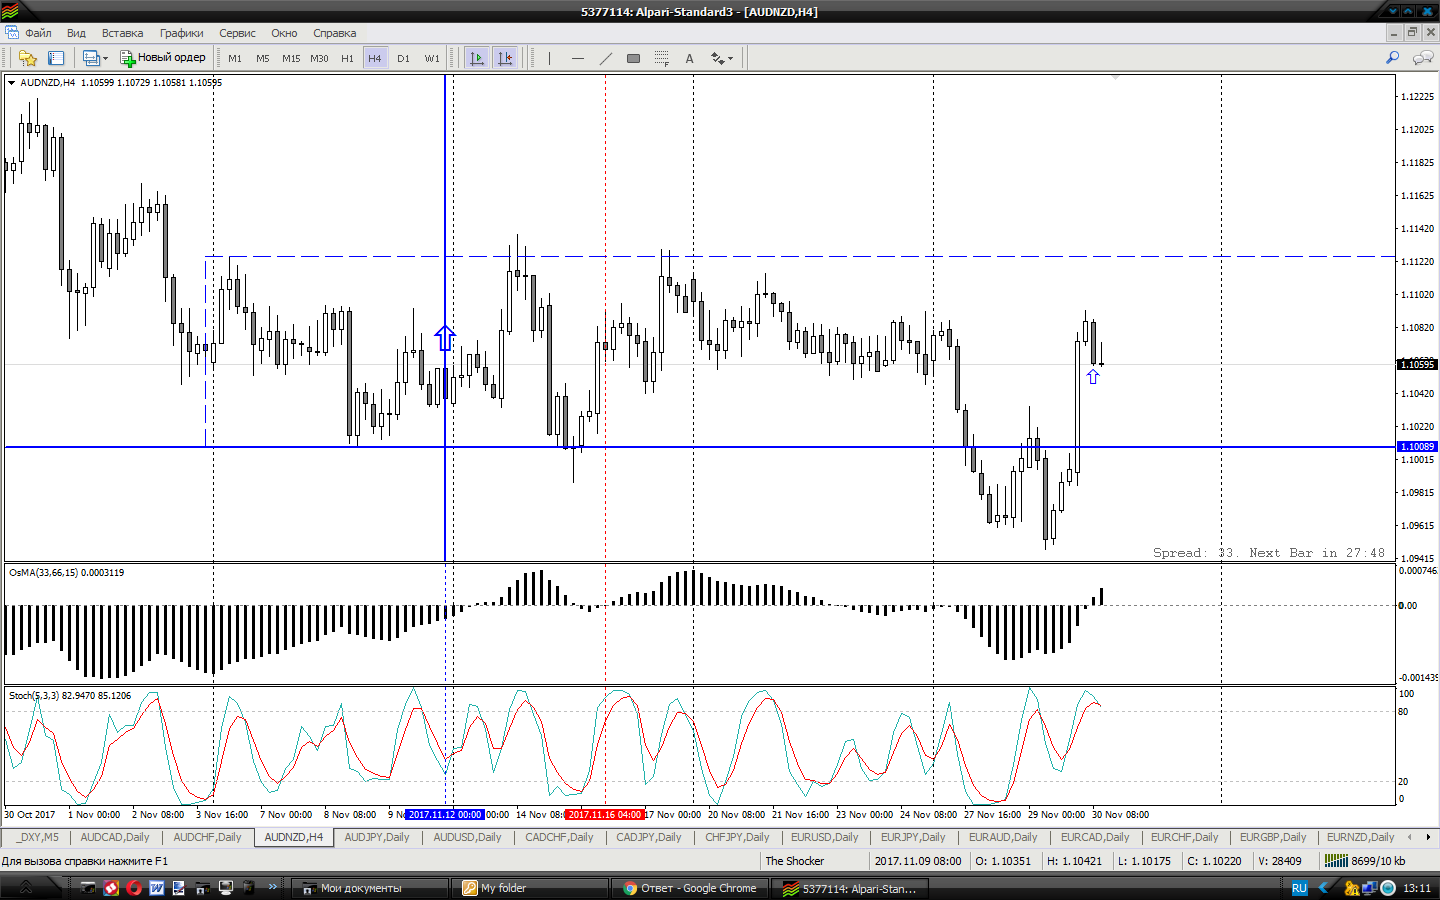Image resolution: width=1440 pixels, height=900 pixels.
Task: Select the trendline drawing tool
Action: [x=605, y=58]
